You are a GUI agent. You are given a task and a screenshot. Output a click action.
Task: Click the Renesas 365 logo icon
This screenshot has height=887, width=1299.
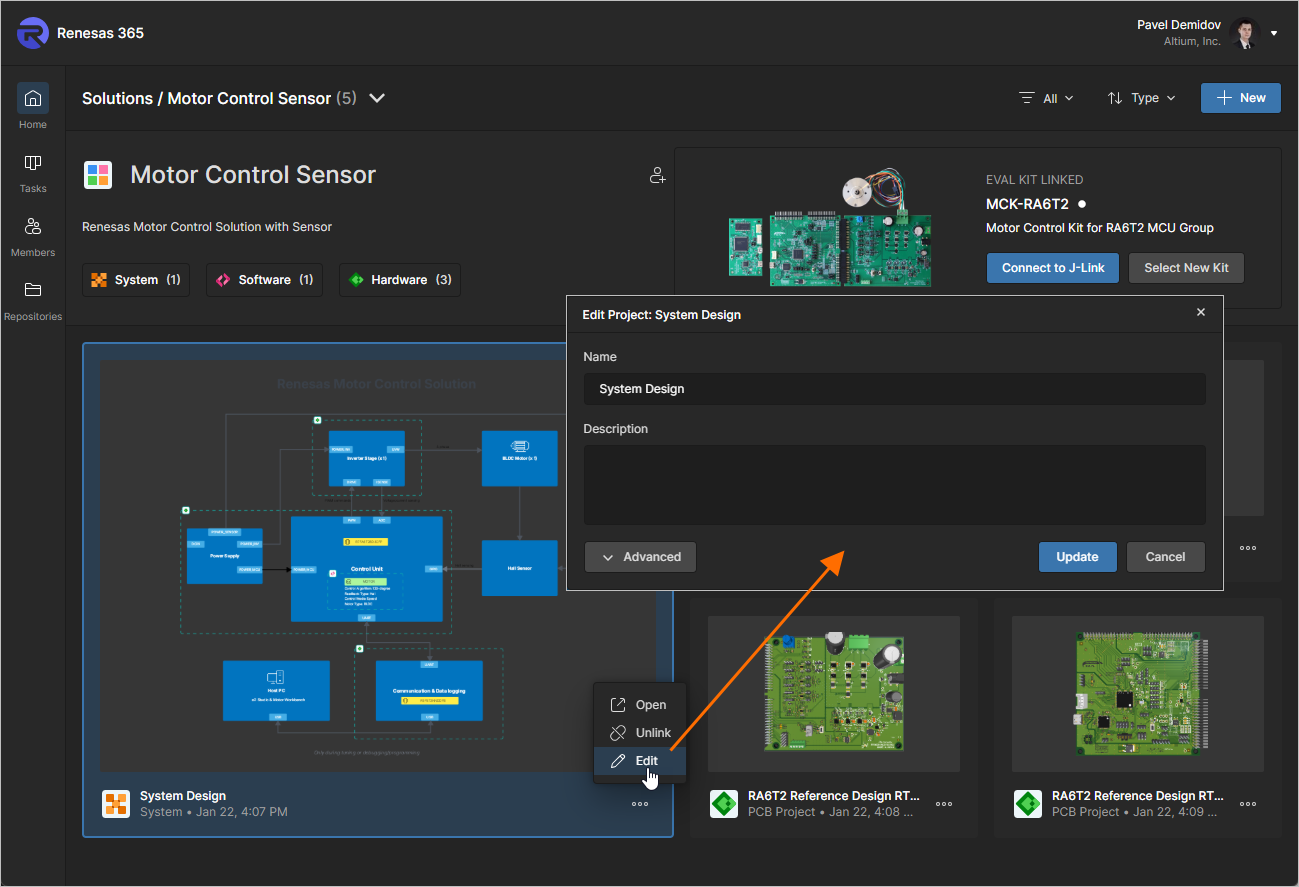click(x=33, y=33)
